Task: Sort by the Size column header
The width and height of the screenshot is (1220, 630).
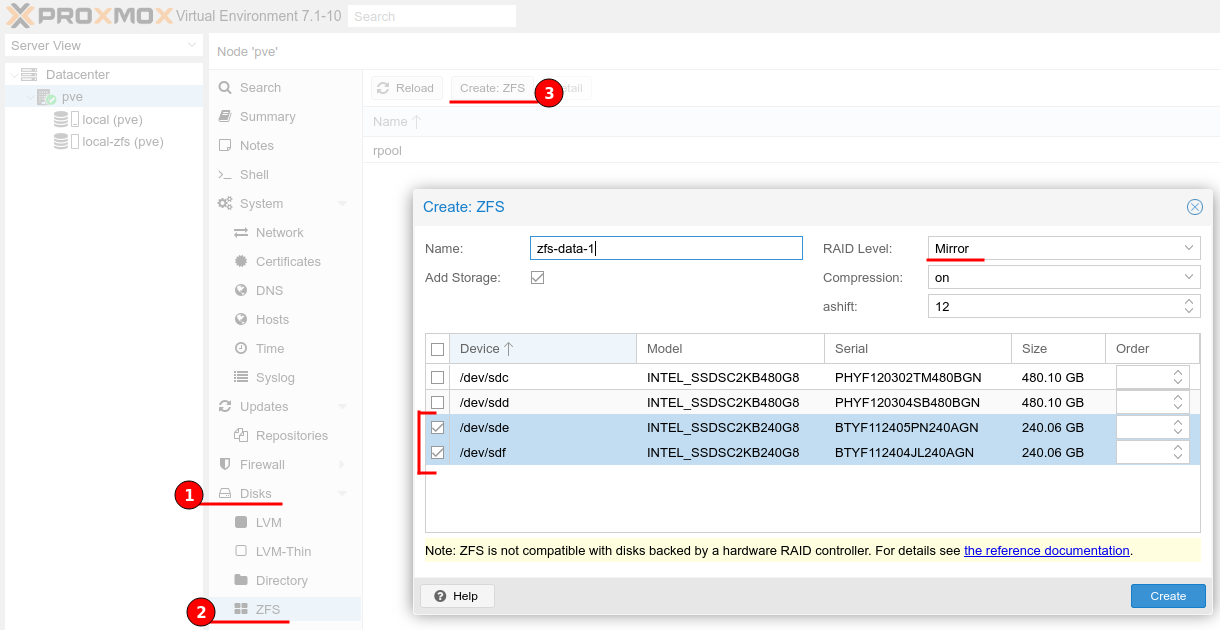Action: pos(1057,349)
